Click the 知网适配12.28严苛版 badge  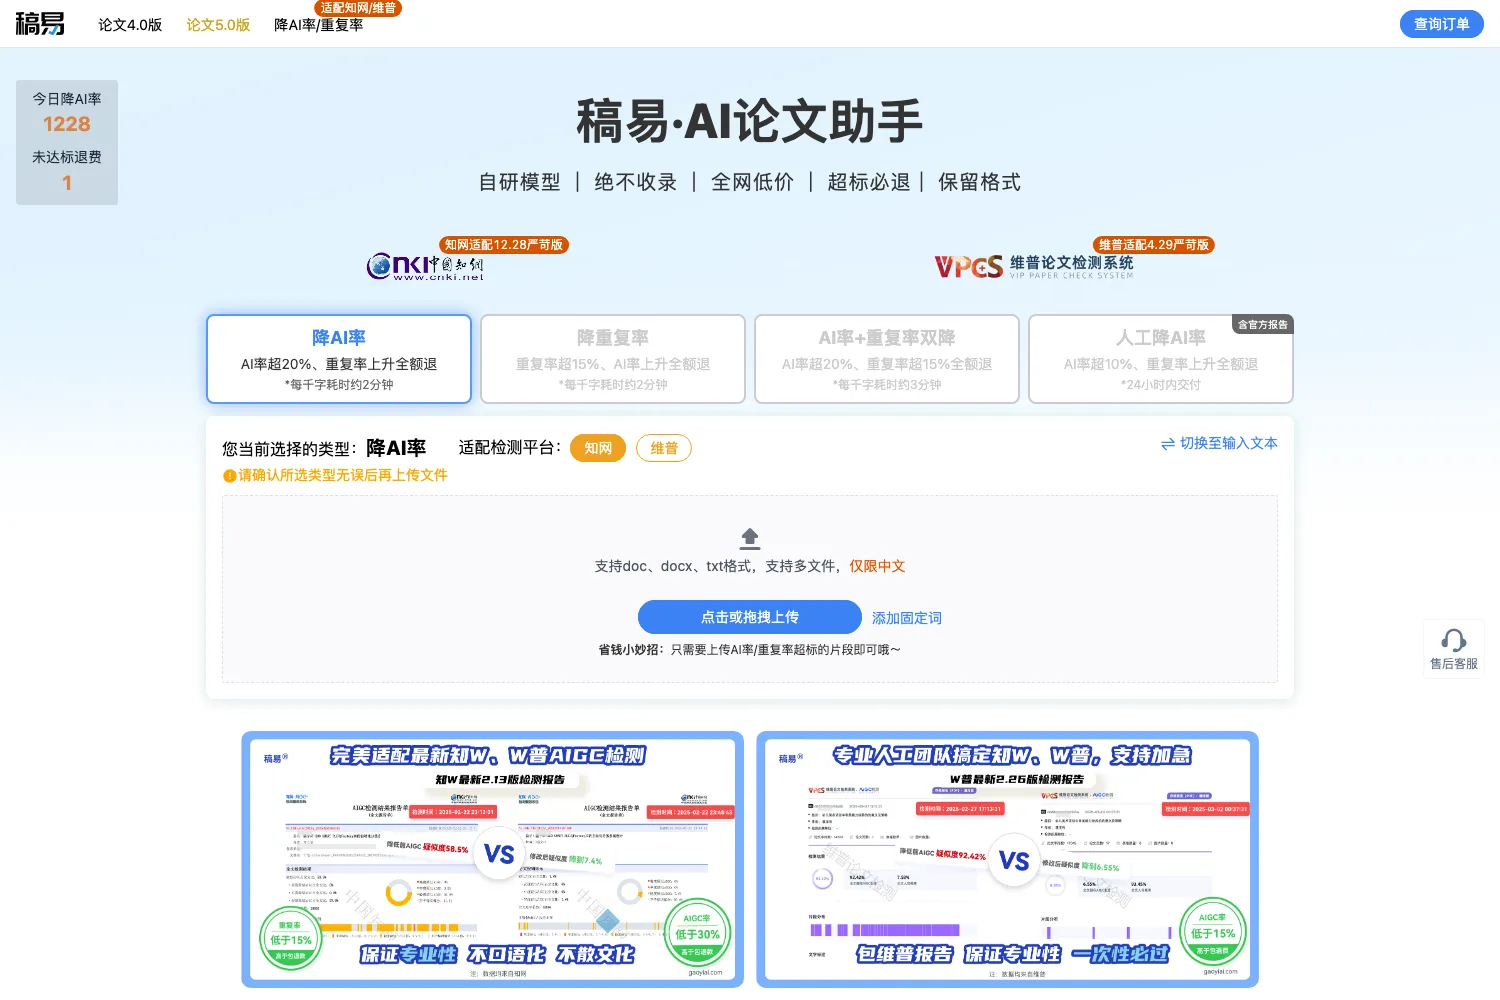pyautogui.click(x=504, y=244)
